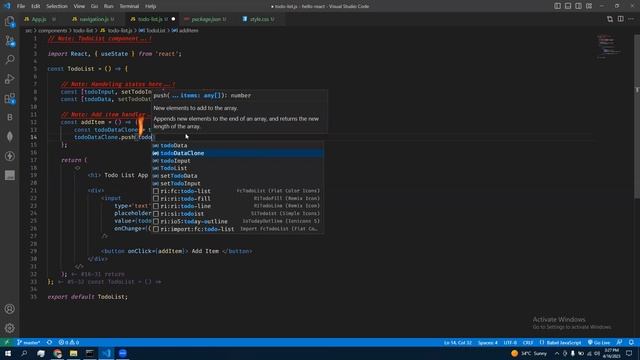Open the Accounts icon

pyautogui.click(x=9, y=309)
